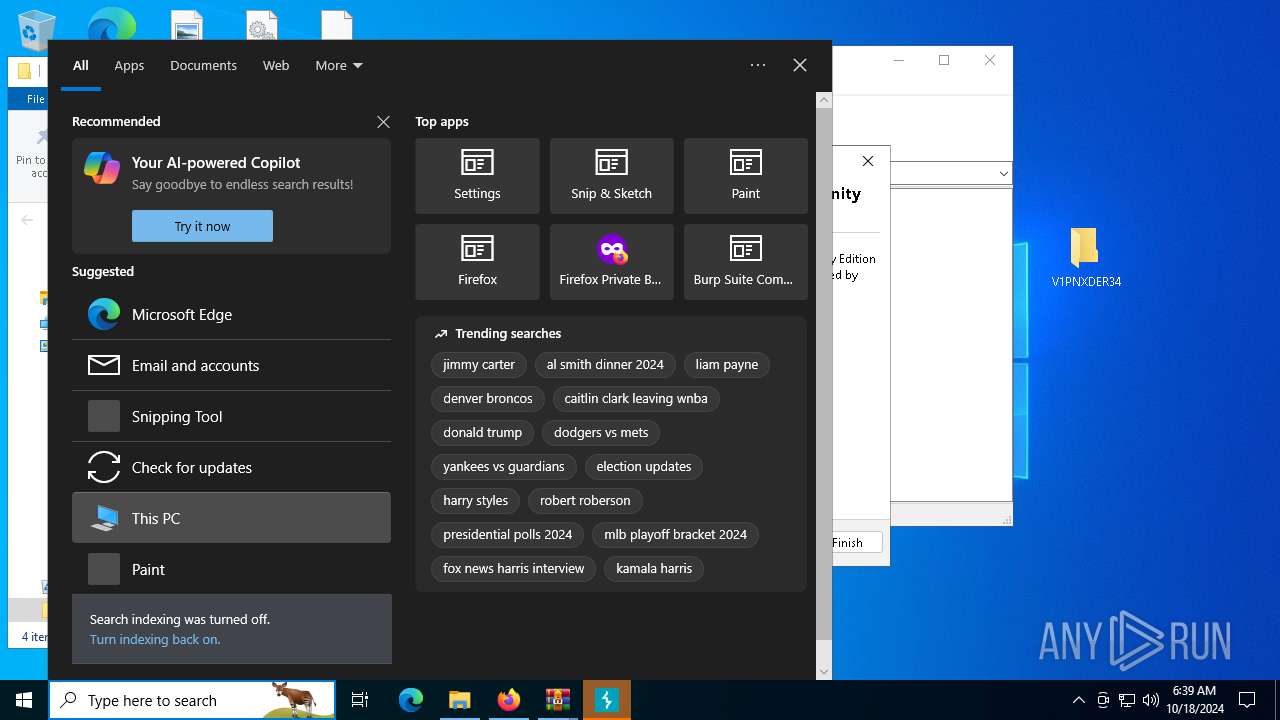The image size is (1280, 720).
Task: Open the Settings top app tile
Action: (x=477, y=176)
